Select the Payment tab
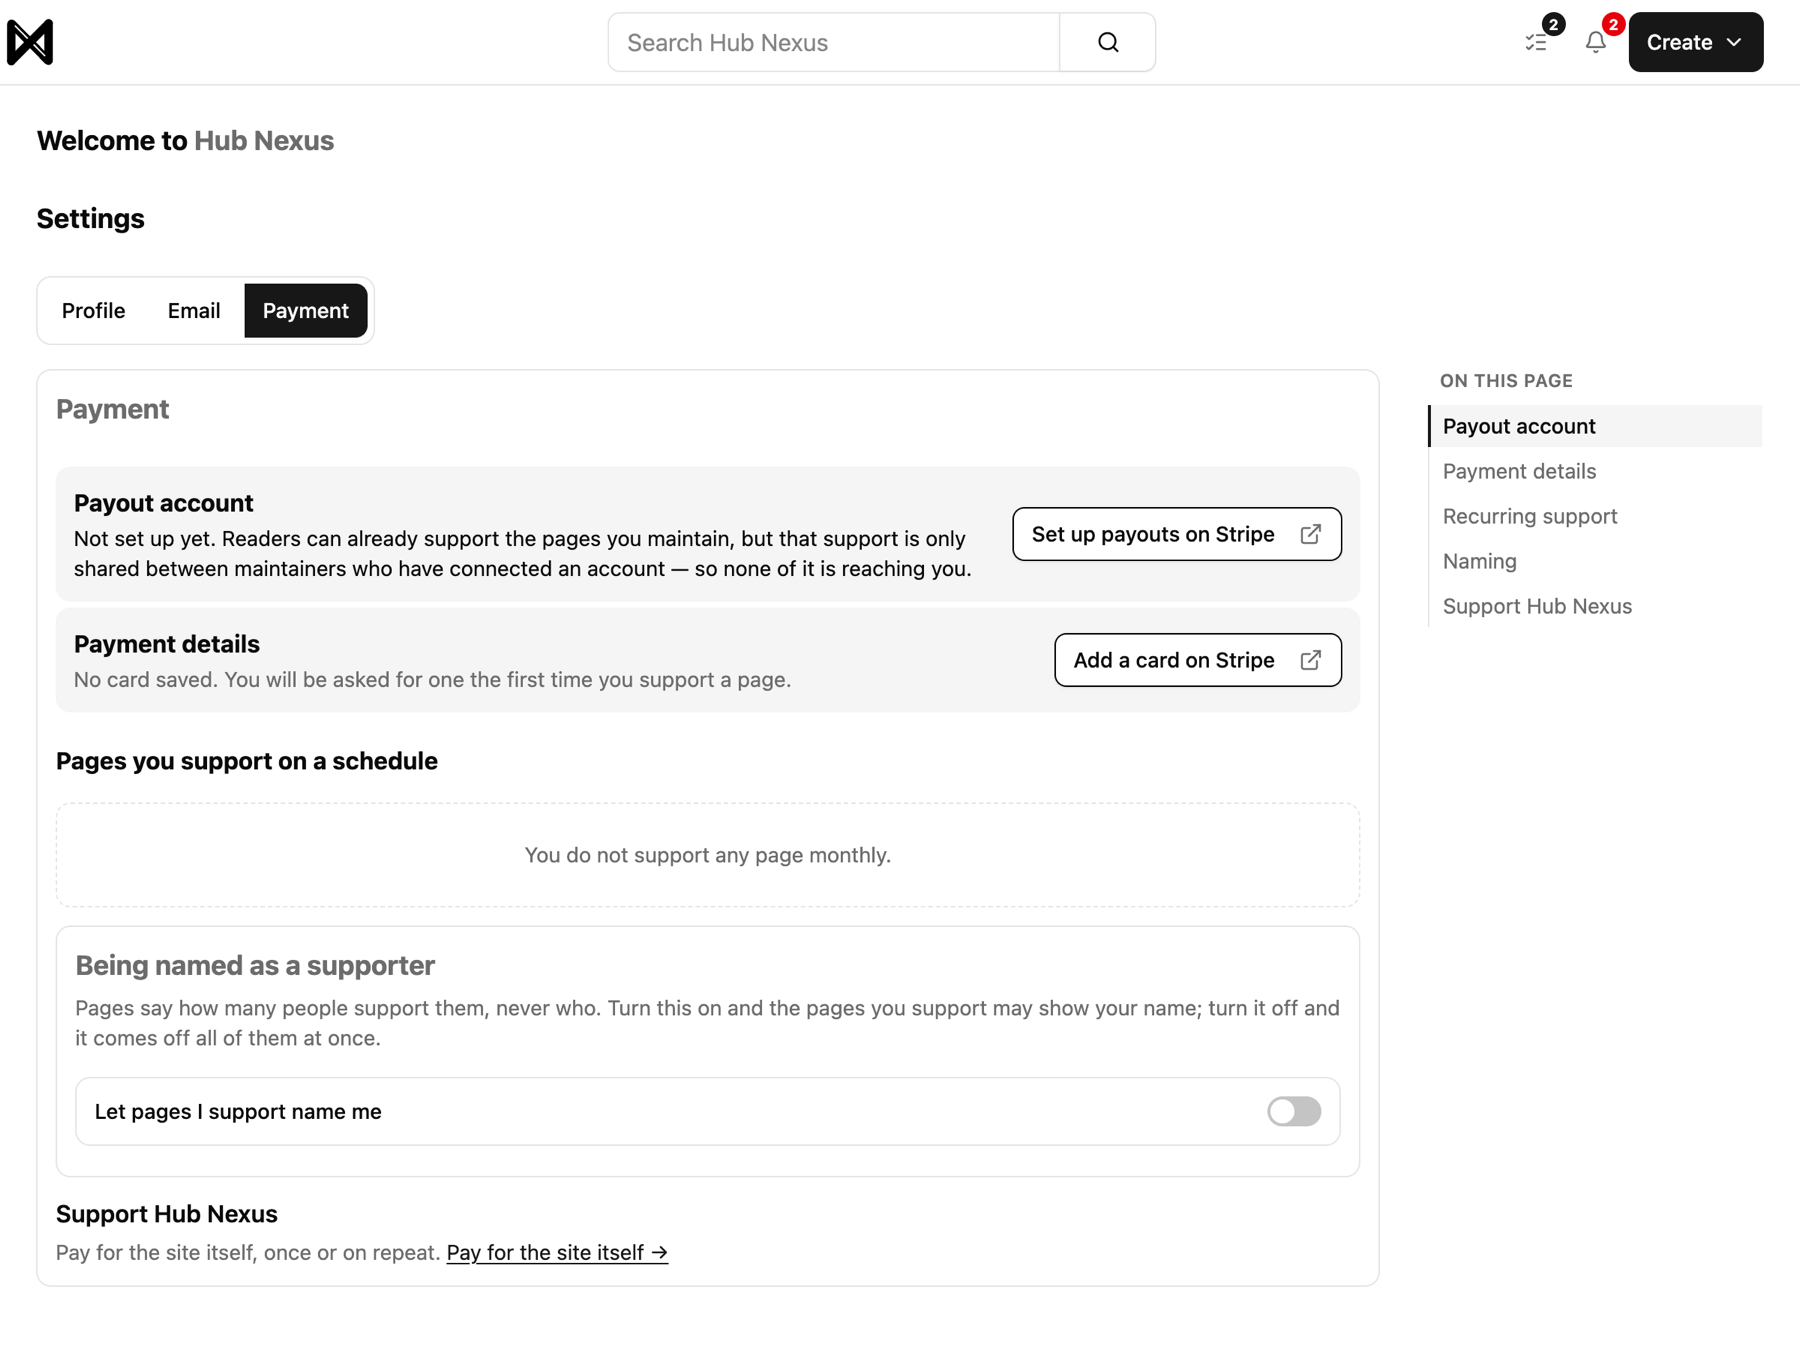1800x1350 pixels. [x=305, y=311]
